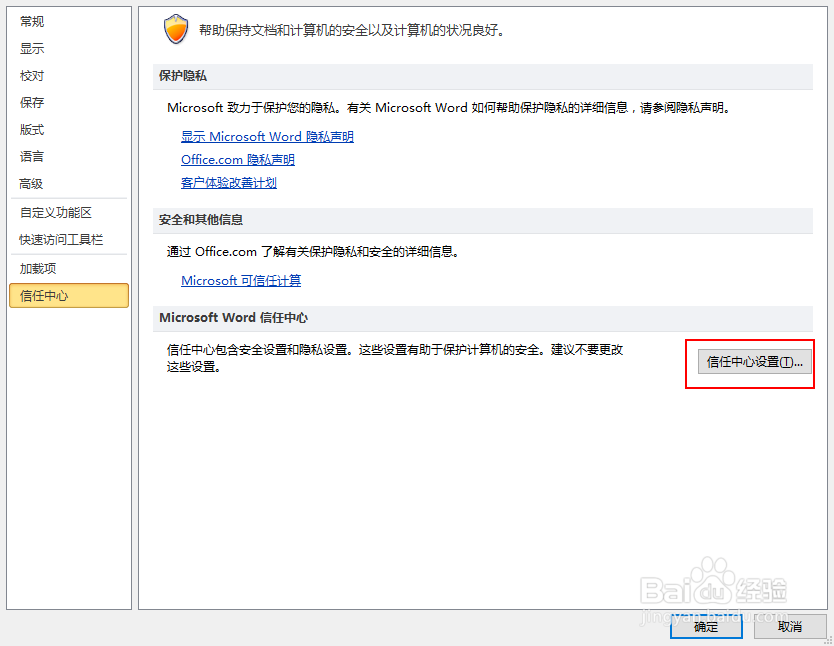Click the 帮助保持文档和计算机的安全 description text

click(x=352, y=30)
